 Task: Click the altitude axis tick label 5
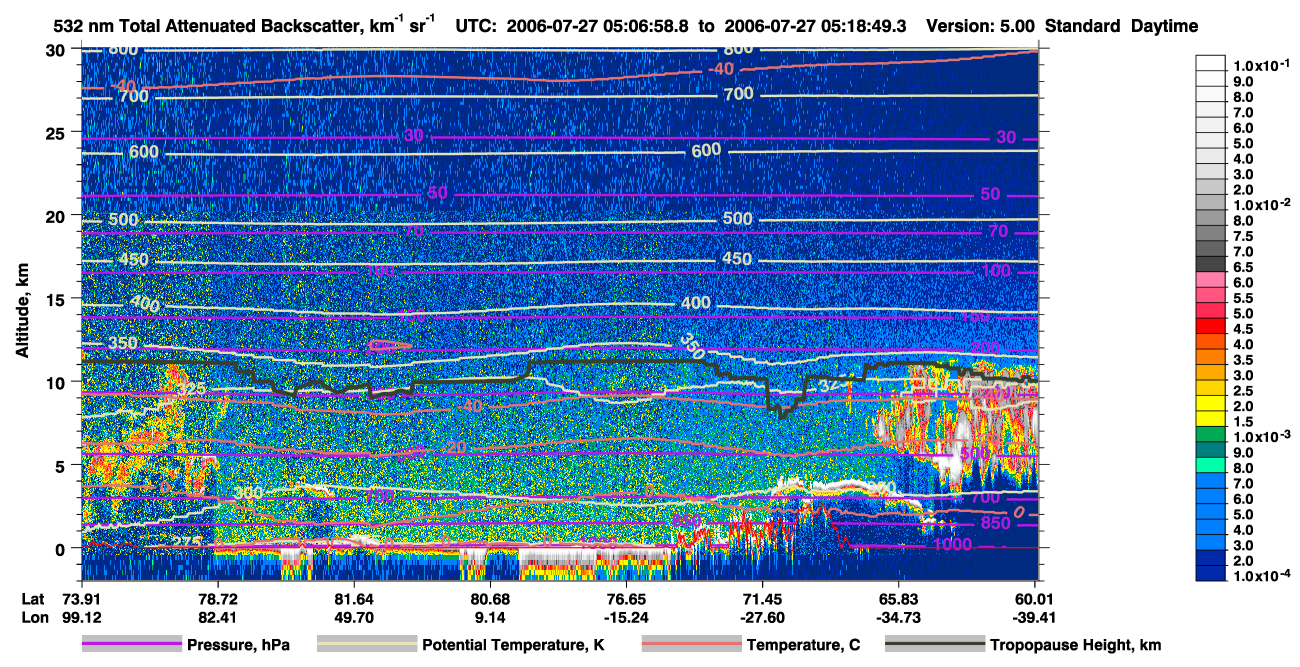point(62,465)
